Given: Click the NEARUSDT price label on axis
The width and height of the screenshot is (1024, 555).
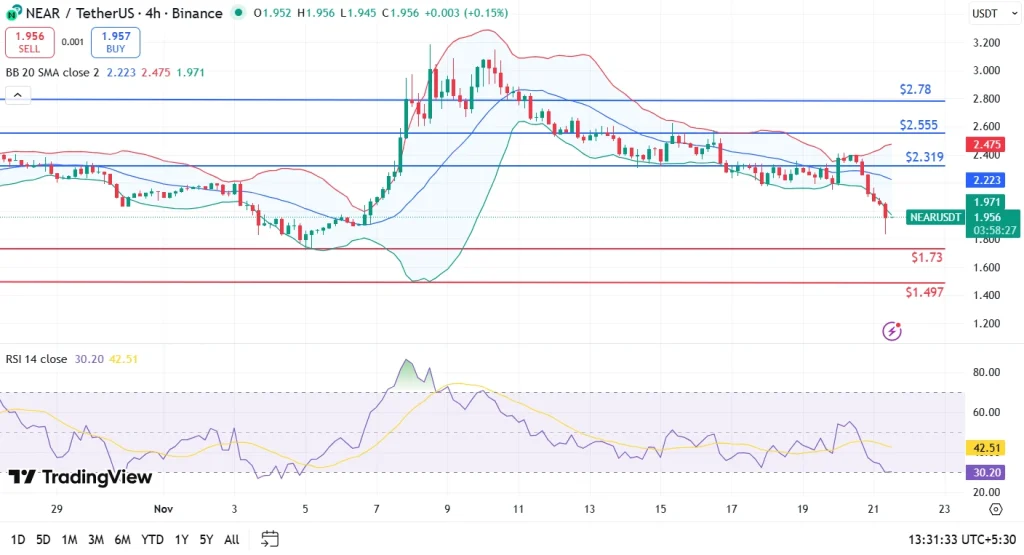Looking at the screenshot, I should [x=936, y=217].
